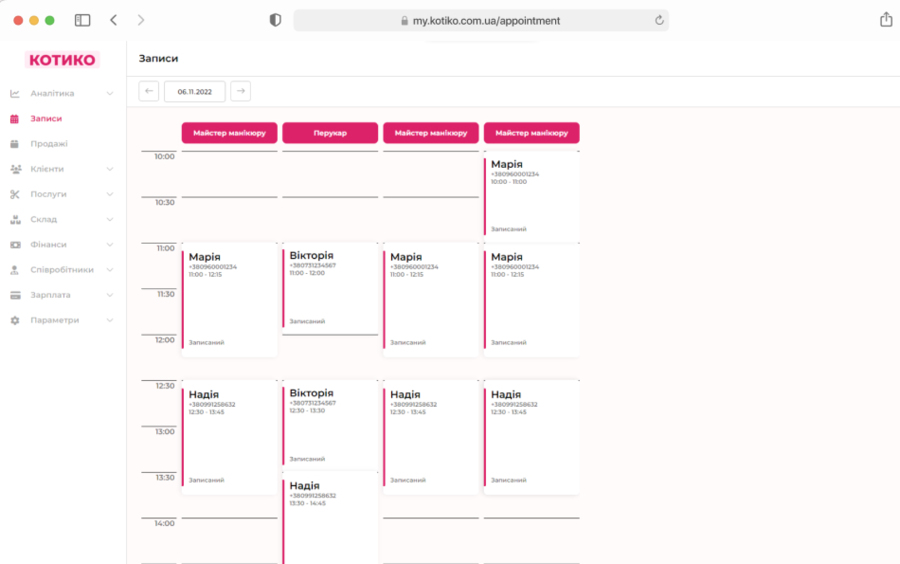Go to previous day with left arrow
Screen dimensions: 900x564
pyautogui.click(x=149, y=91)
